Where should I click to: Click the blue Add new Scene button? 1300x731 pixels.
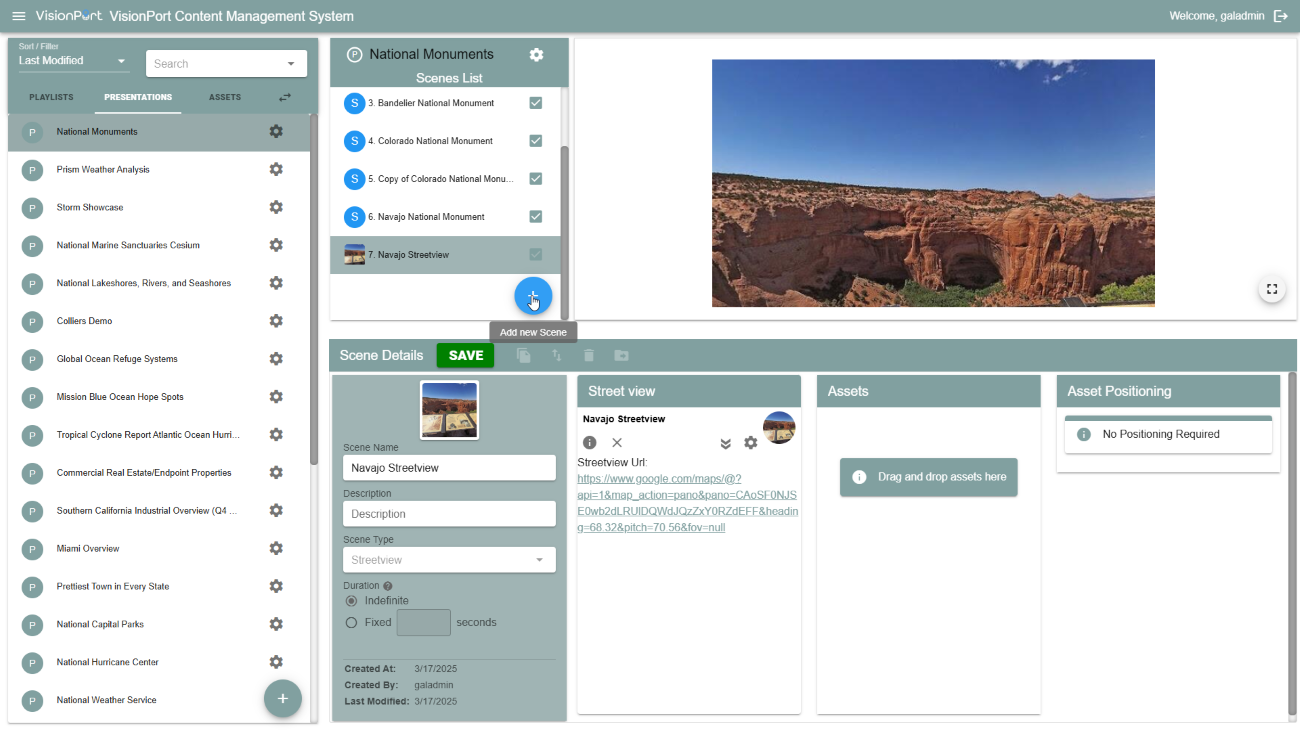(x=533, y=297)
